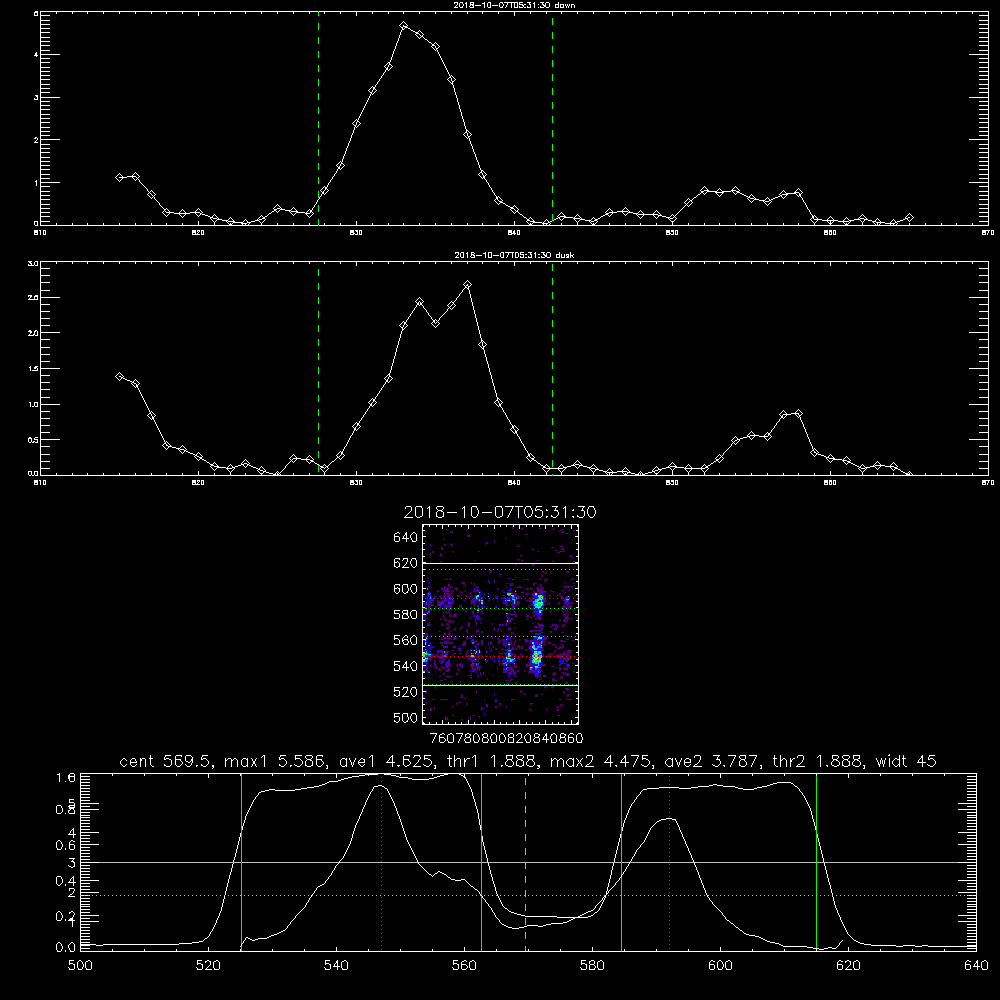Click the solid green line at 525
The image size is (1000, 1000).
tap(241, 862)
